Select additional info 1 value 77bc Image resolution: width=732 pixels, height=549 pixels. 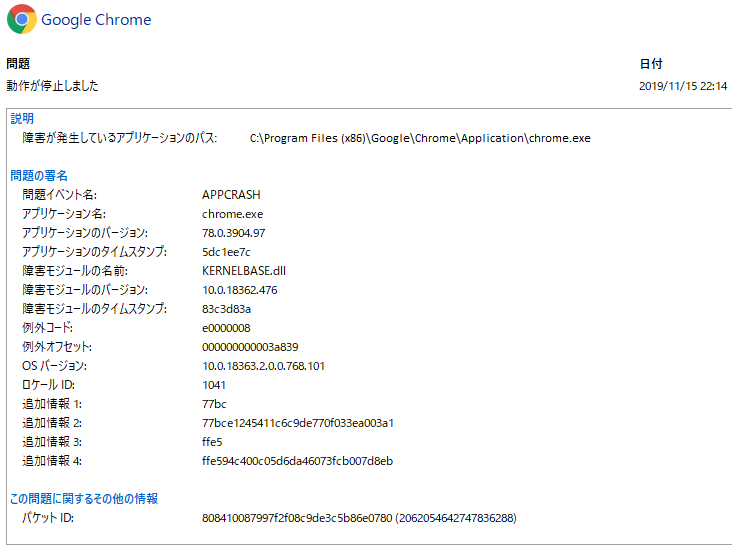[x=214, y=404]
